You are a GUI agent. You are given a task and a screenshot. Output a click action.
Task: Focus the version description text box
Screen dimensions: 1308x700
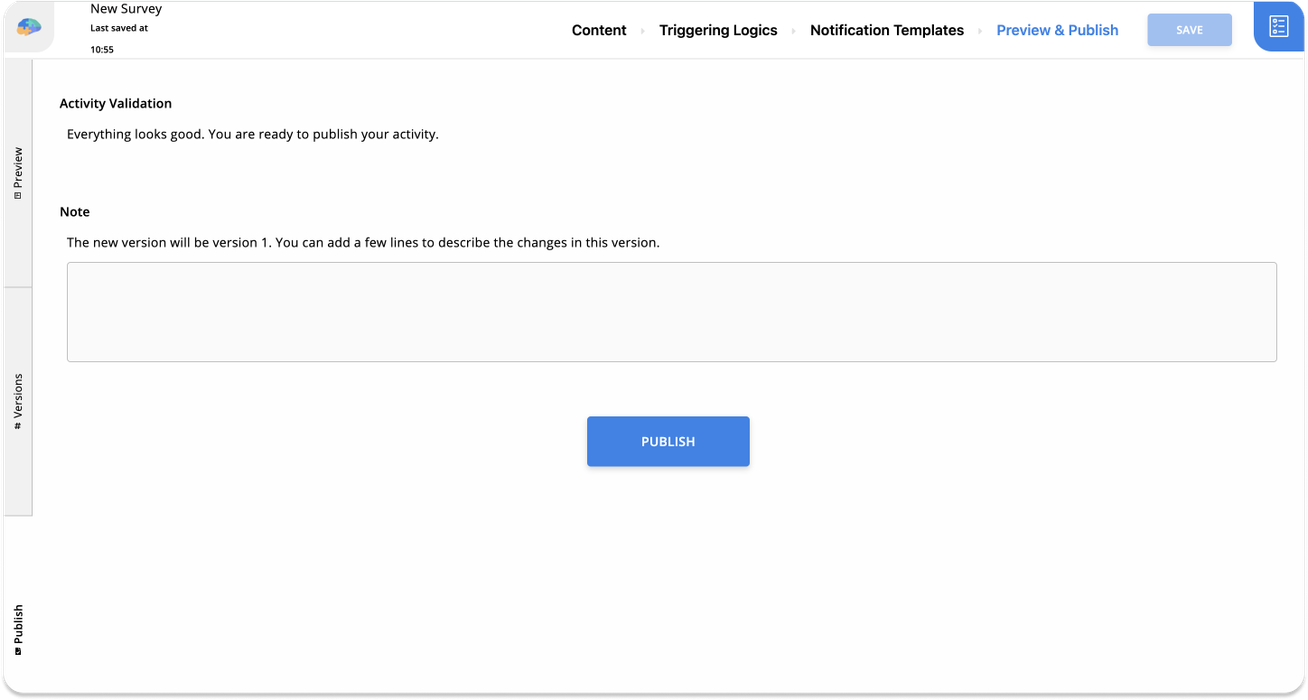click(x=671, y=311)
